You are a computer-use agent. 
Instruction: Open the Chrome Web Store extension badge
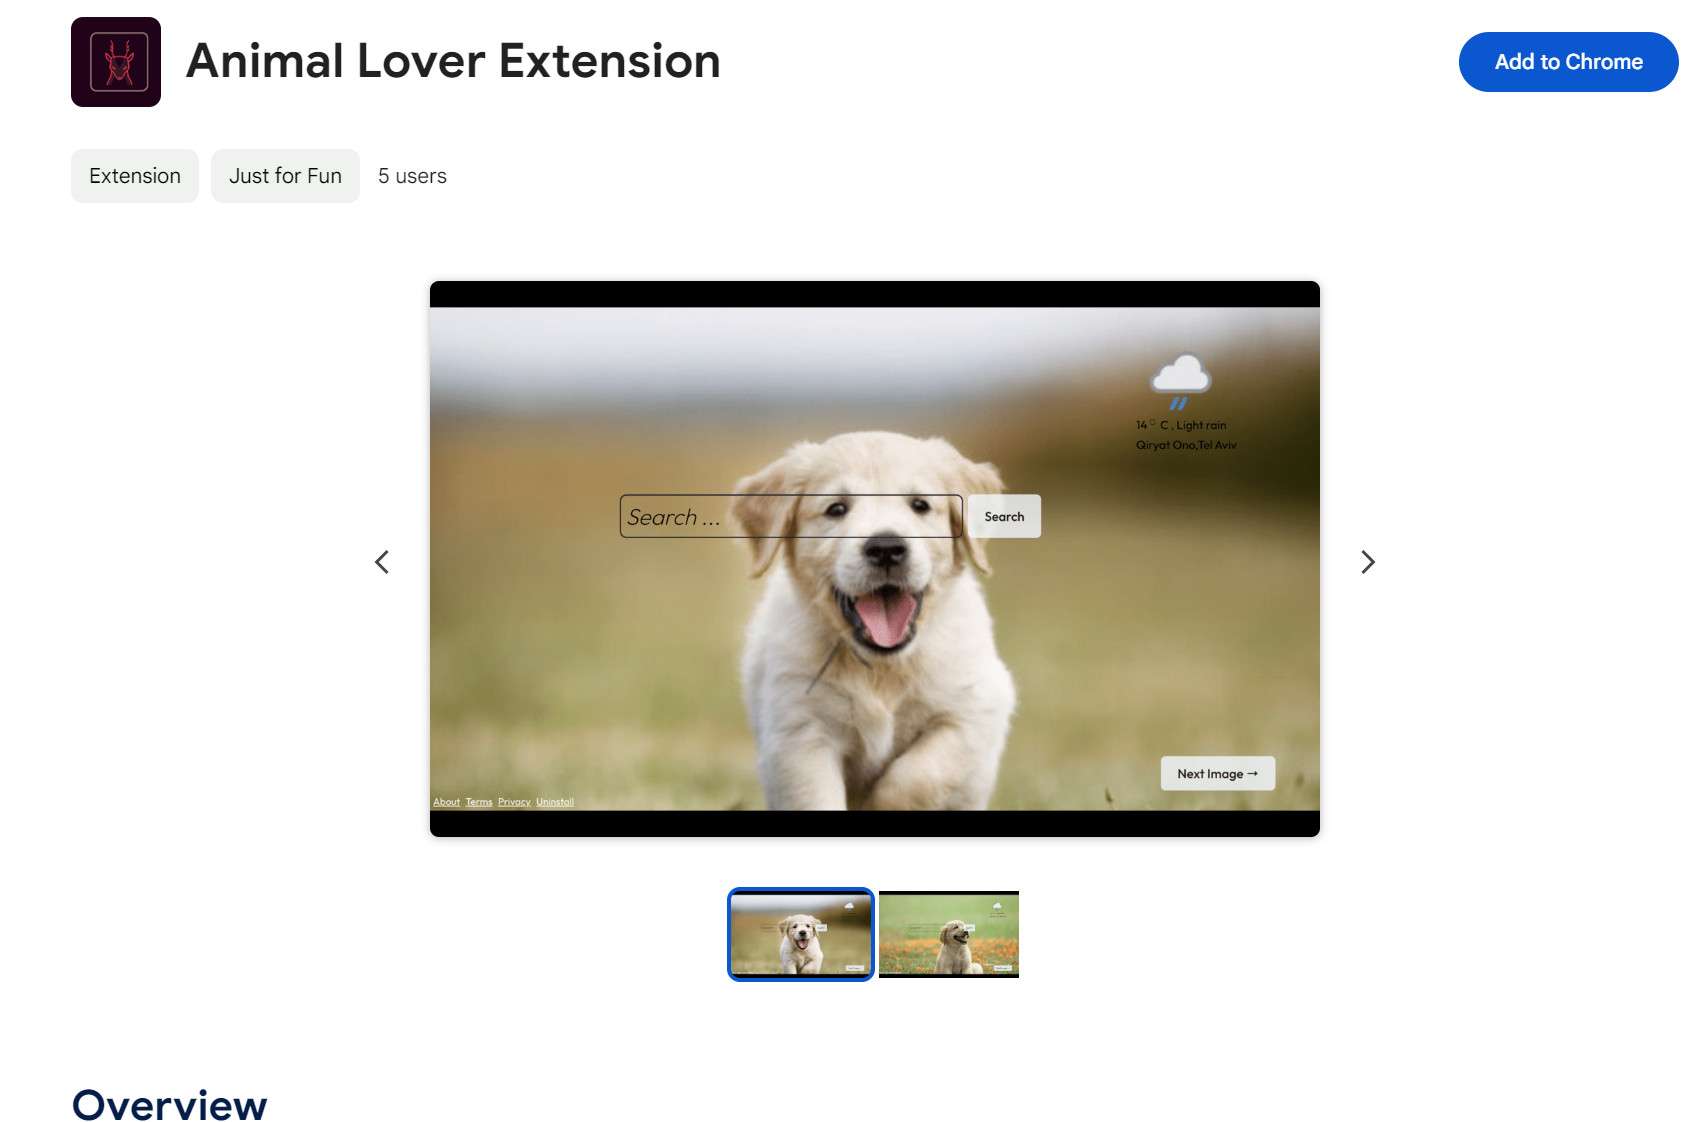(135, 175)
